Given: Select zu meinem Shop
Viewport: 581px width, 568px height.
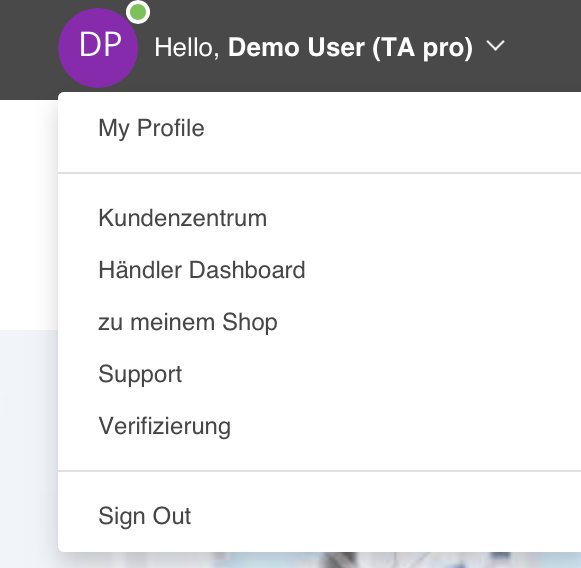Looking at the screenshot, I should click(x=188, y=322).
